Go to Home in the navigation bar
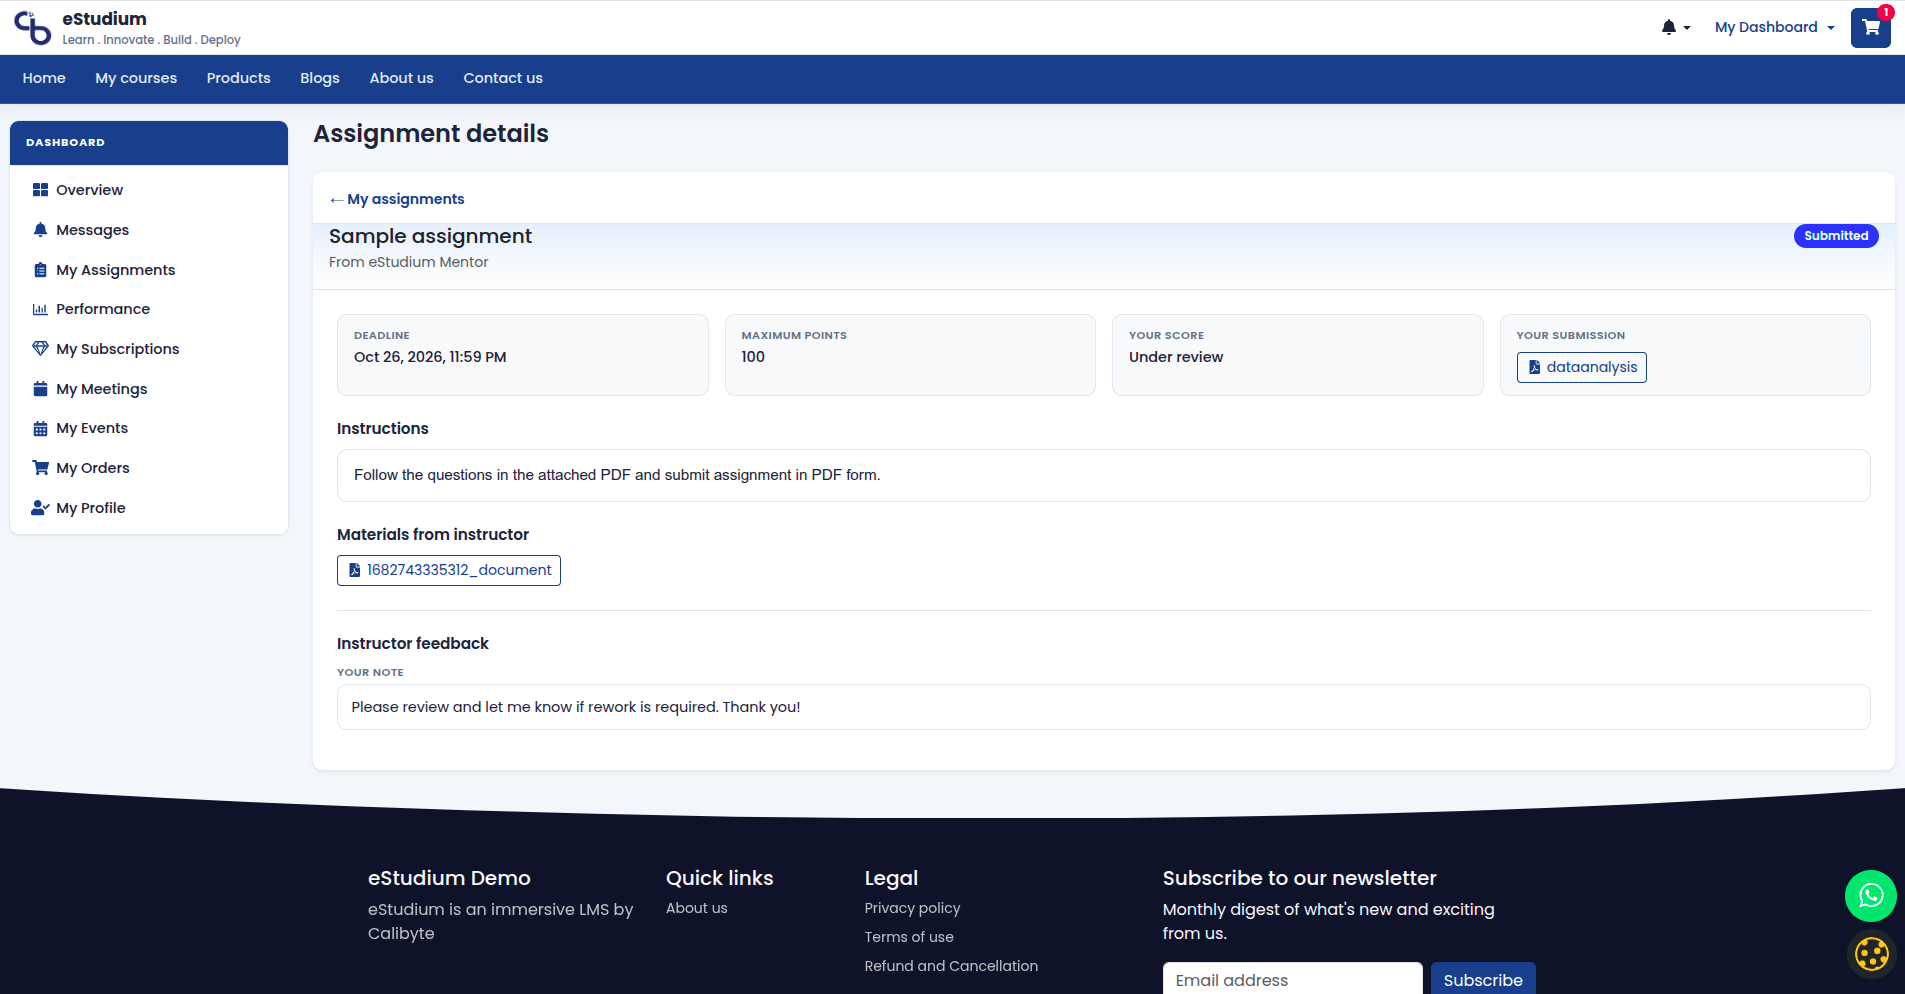This screenshot has width=1905, height=994. (44, 78)
